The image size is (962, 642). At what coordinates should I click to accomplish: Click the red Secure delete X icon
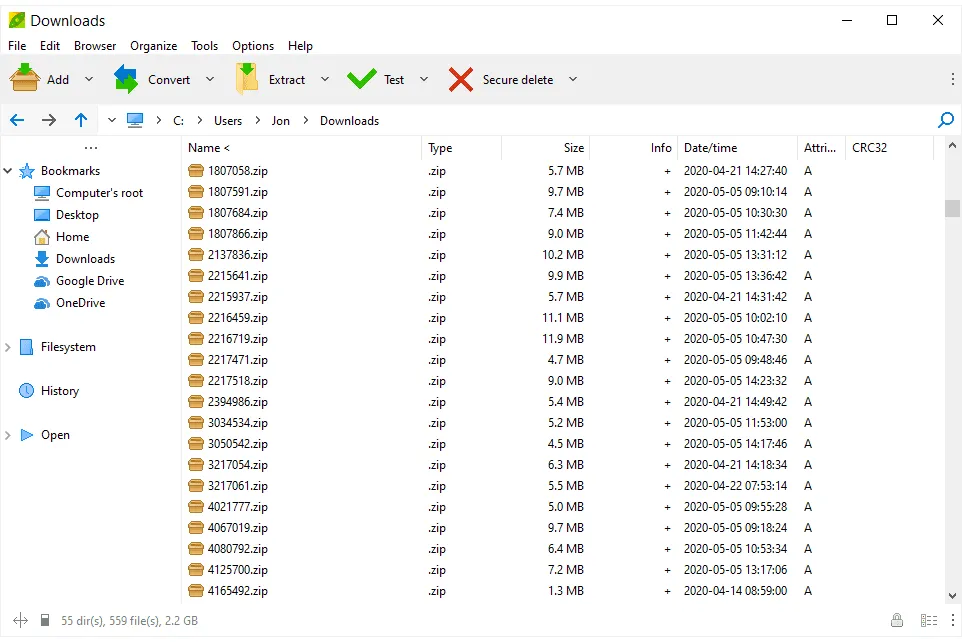click(461, 79)
